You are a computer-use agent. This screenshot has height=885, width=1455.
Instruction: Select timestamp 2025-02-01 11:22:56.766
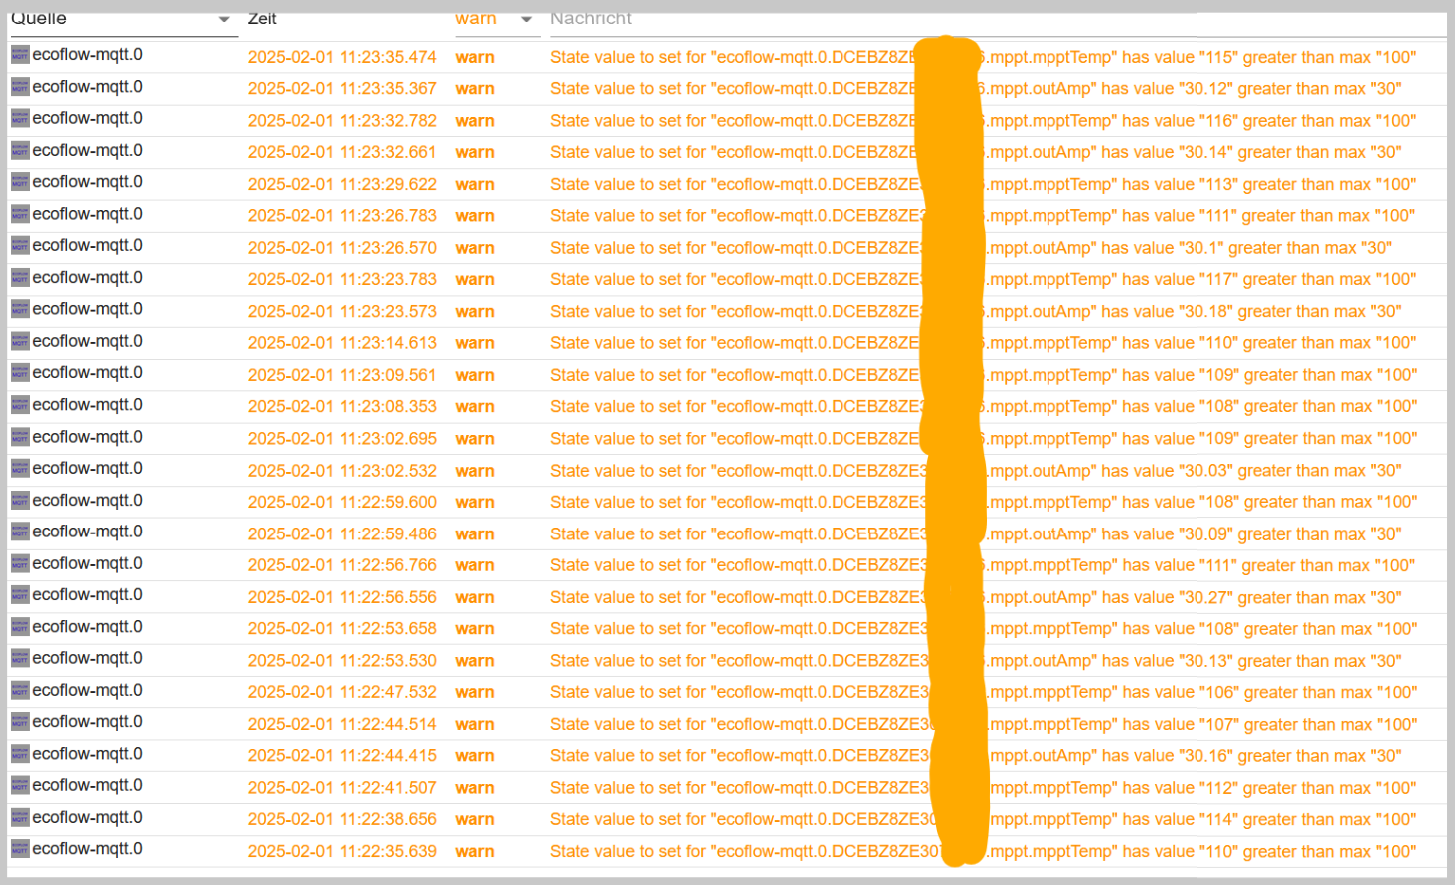[342, 565]
